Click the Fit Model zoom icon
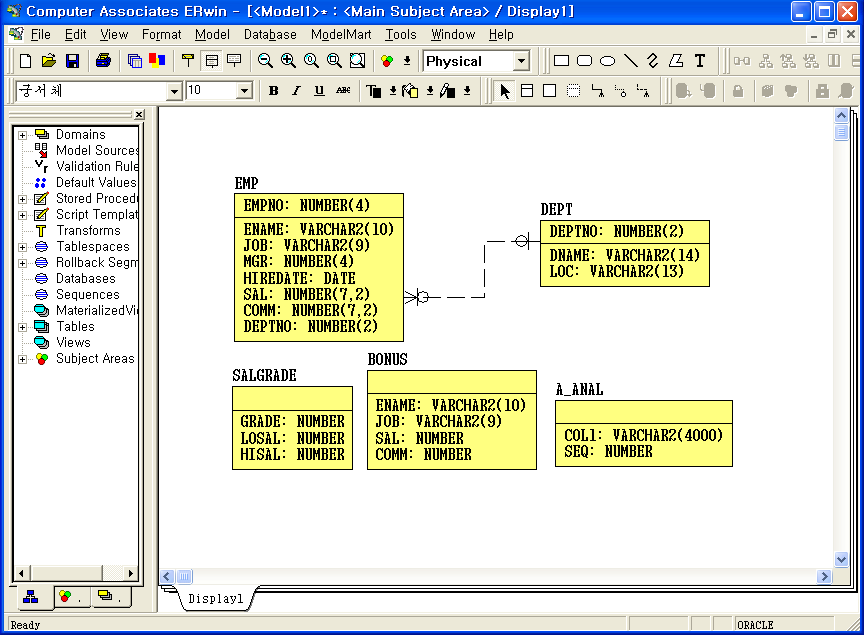The width and height of the screenshot is (864, 635). pos(358,61)
